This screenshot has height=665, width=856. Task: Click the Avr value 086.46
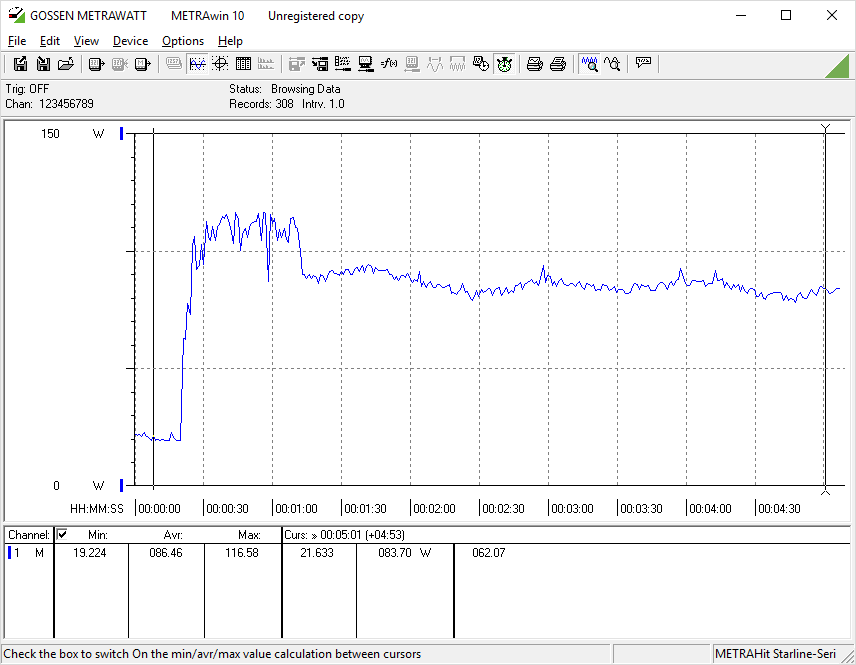(x=166, y=553)
